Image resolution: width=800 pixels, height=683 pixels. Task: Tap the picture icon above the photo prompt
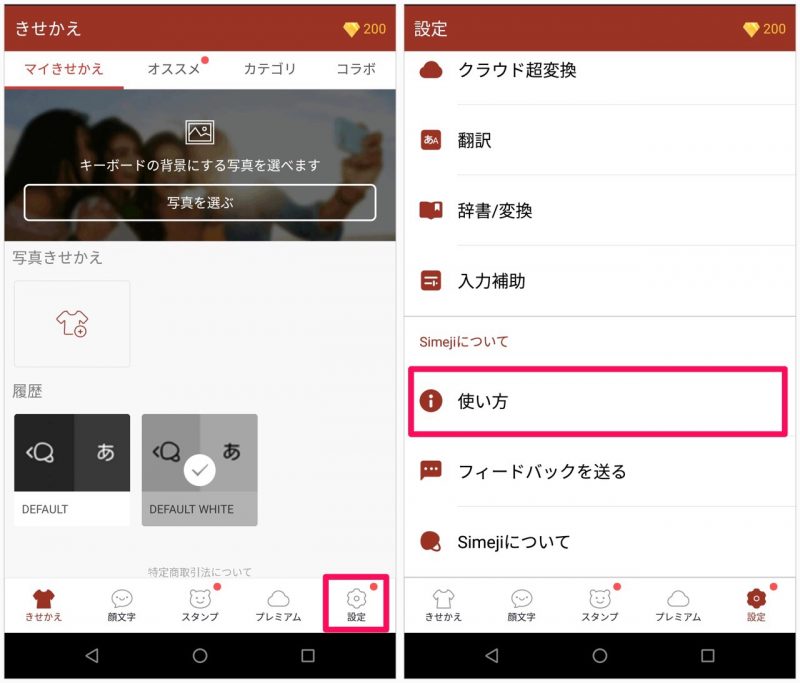point(199,132)
